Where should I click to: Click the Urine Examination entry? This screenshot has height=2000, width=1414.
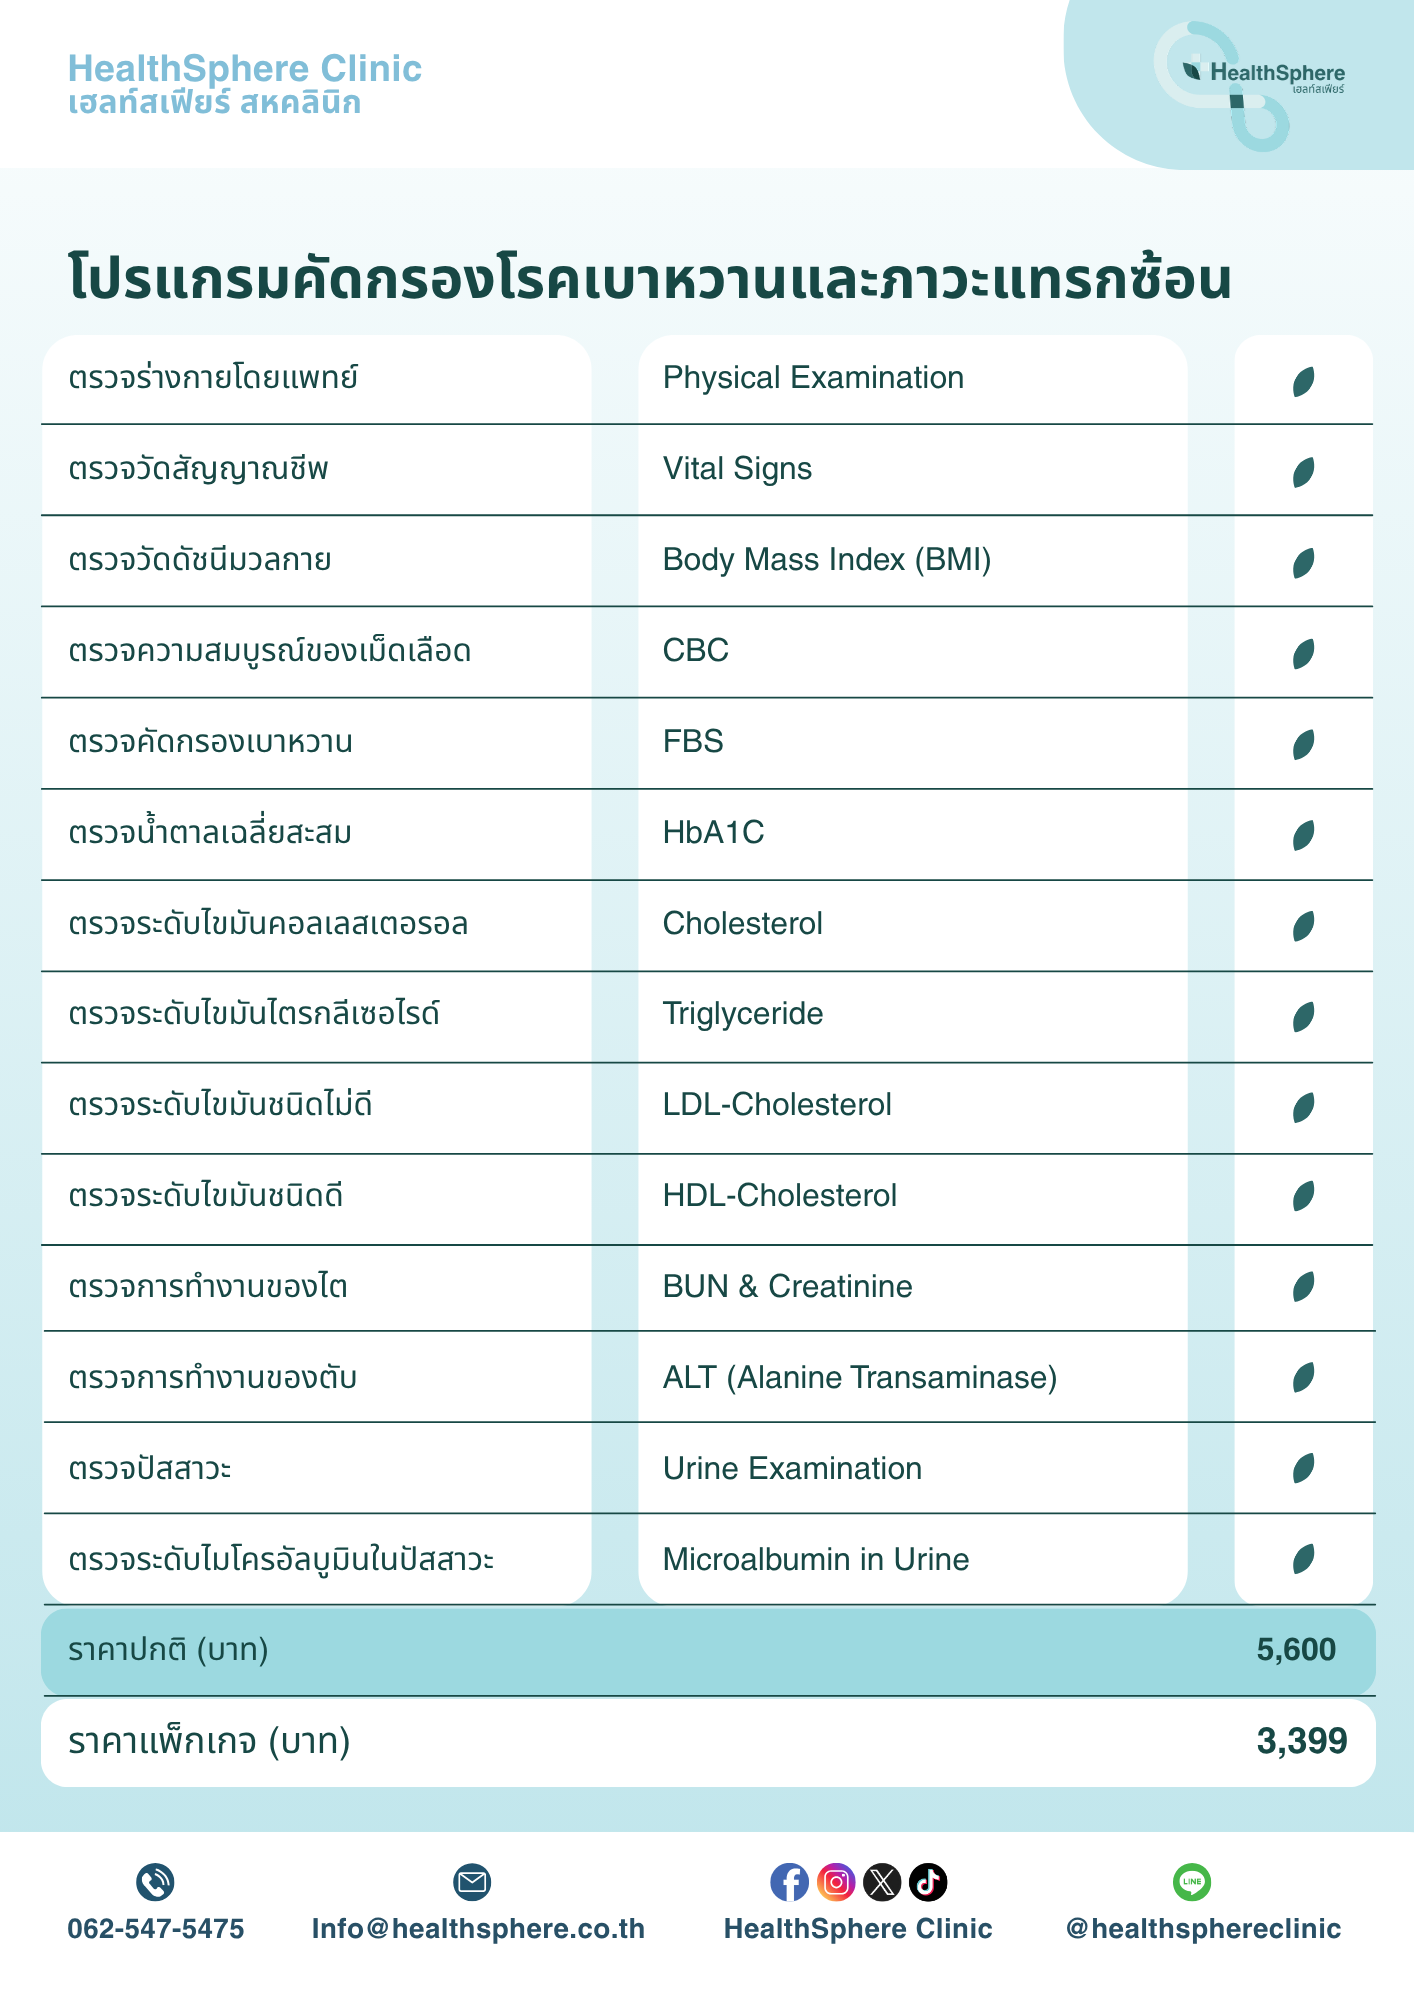point(792,1468)
